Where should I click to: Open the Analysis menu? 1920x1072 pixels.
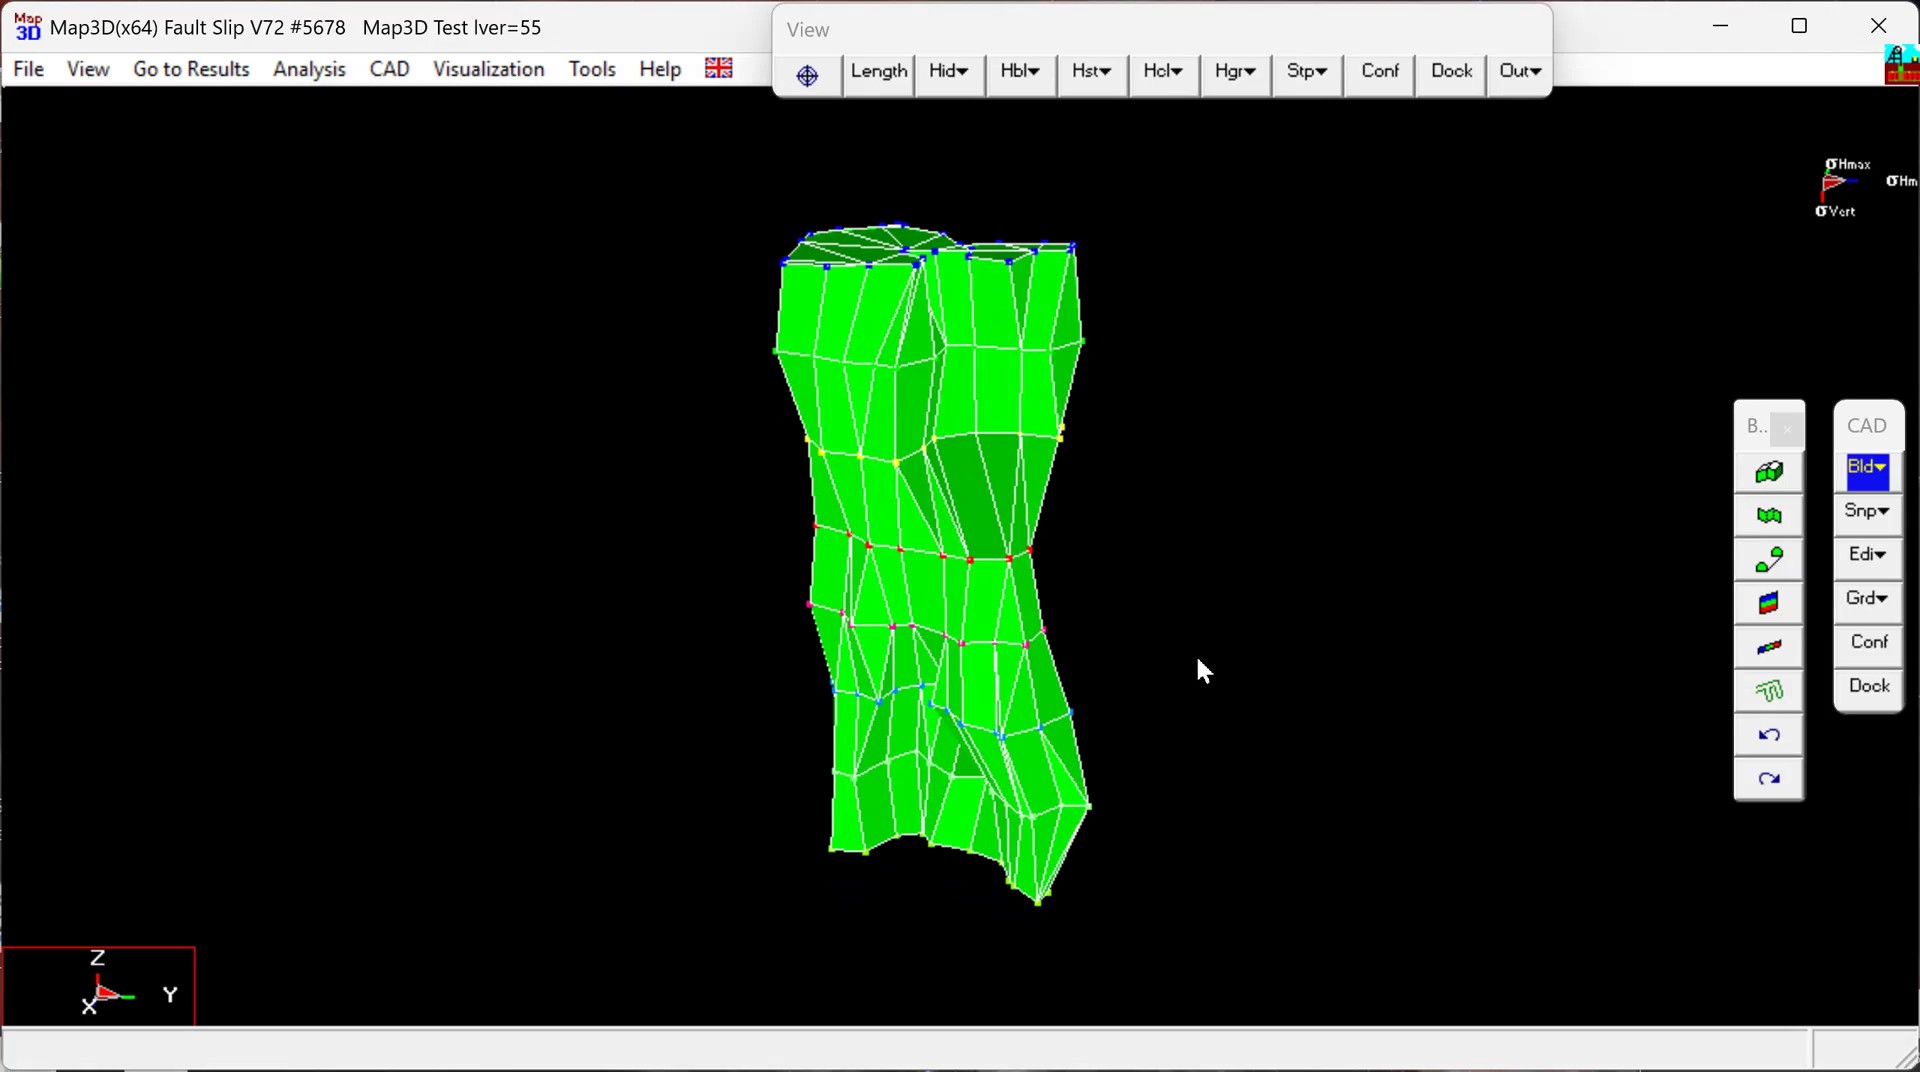click(309, 70)
